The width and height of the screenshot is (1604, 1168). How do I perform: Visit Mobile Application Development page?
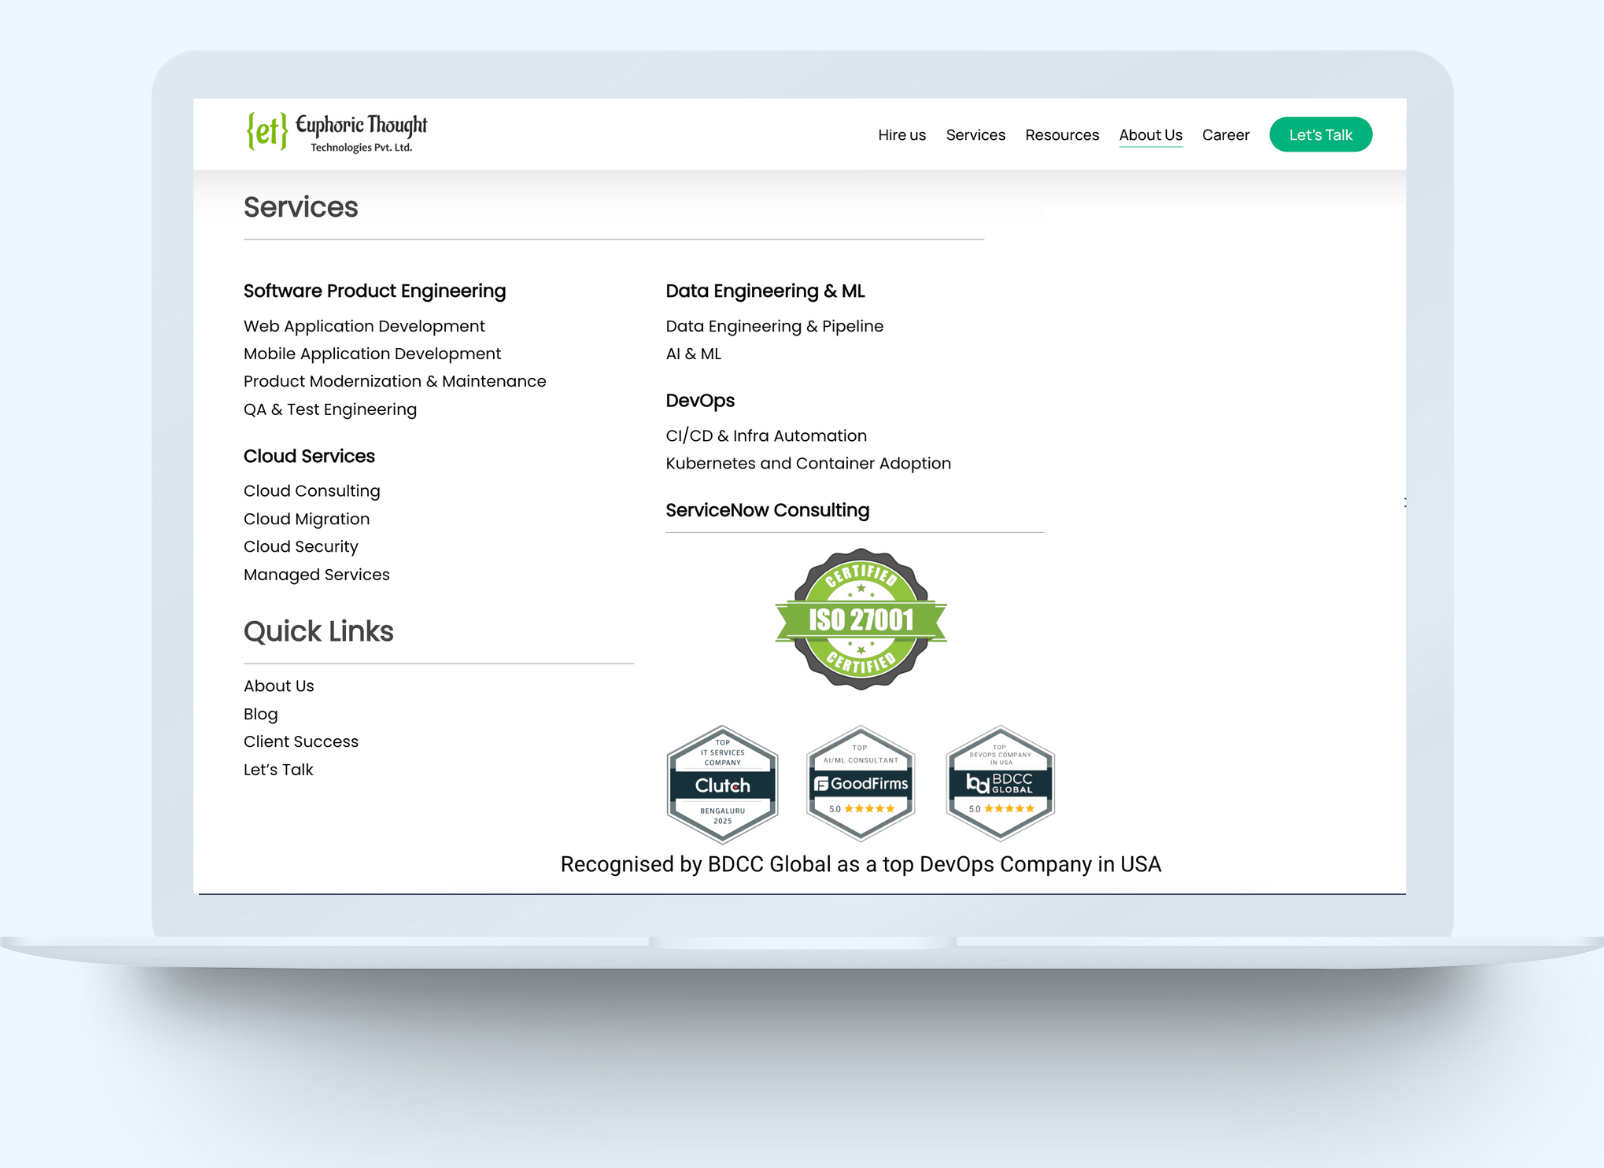point(372,354)
